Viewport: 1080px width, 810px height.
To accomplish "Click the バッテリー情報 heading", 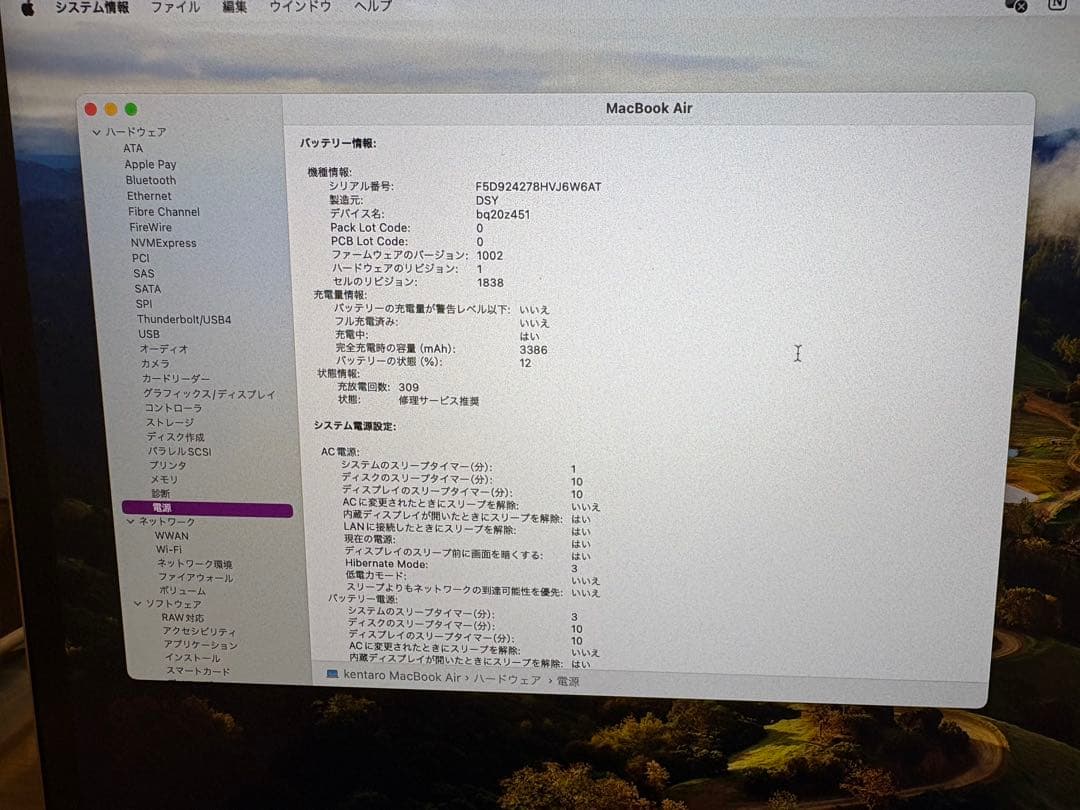I will (338, 143).
